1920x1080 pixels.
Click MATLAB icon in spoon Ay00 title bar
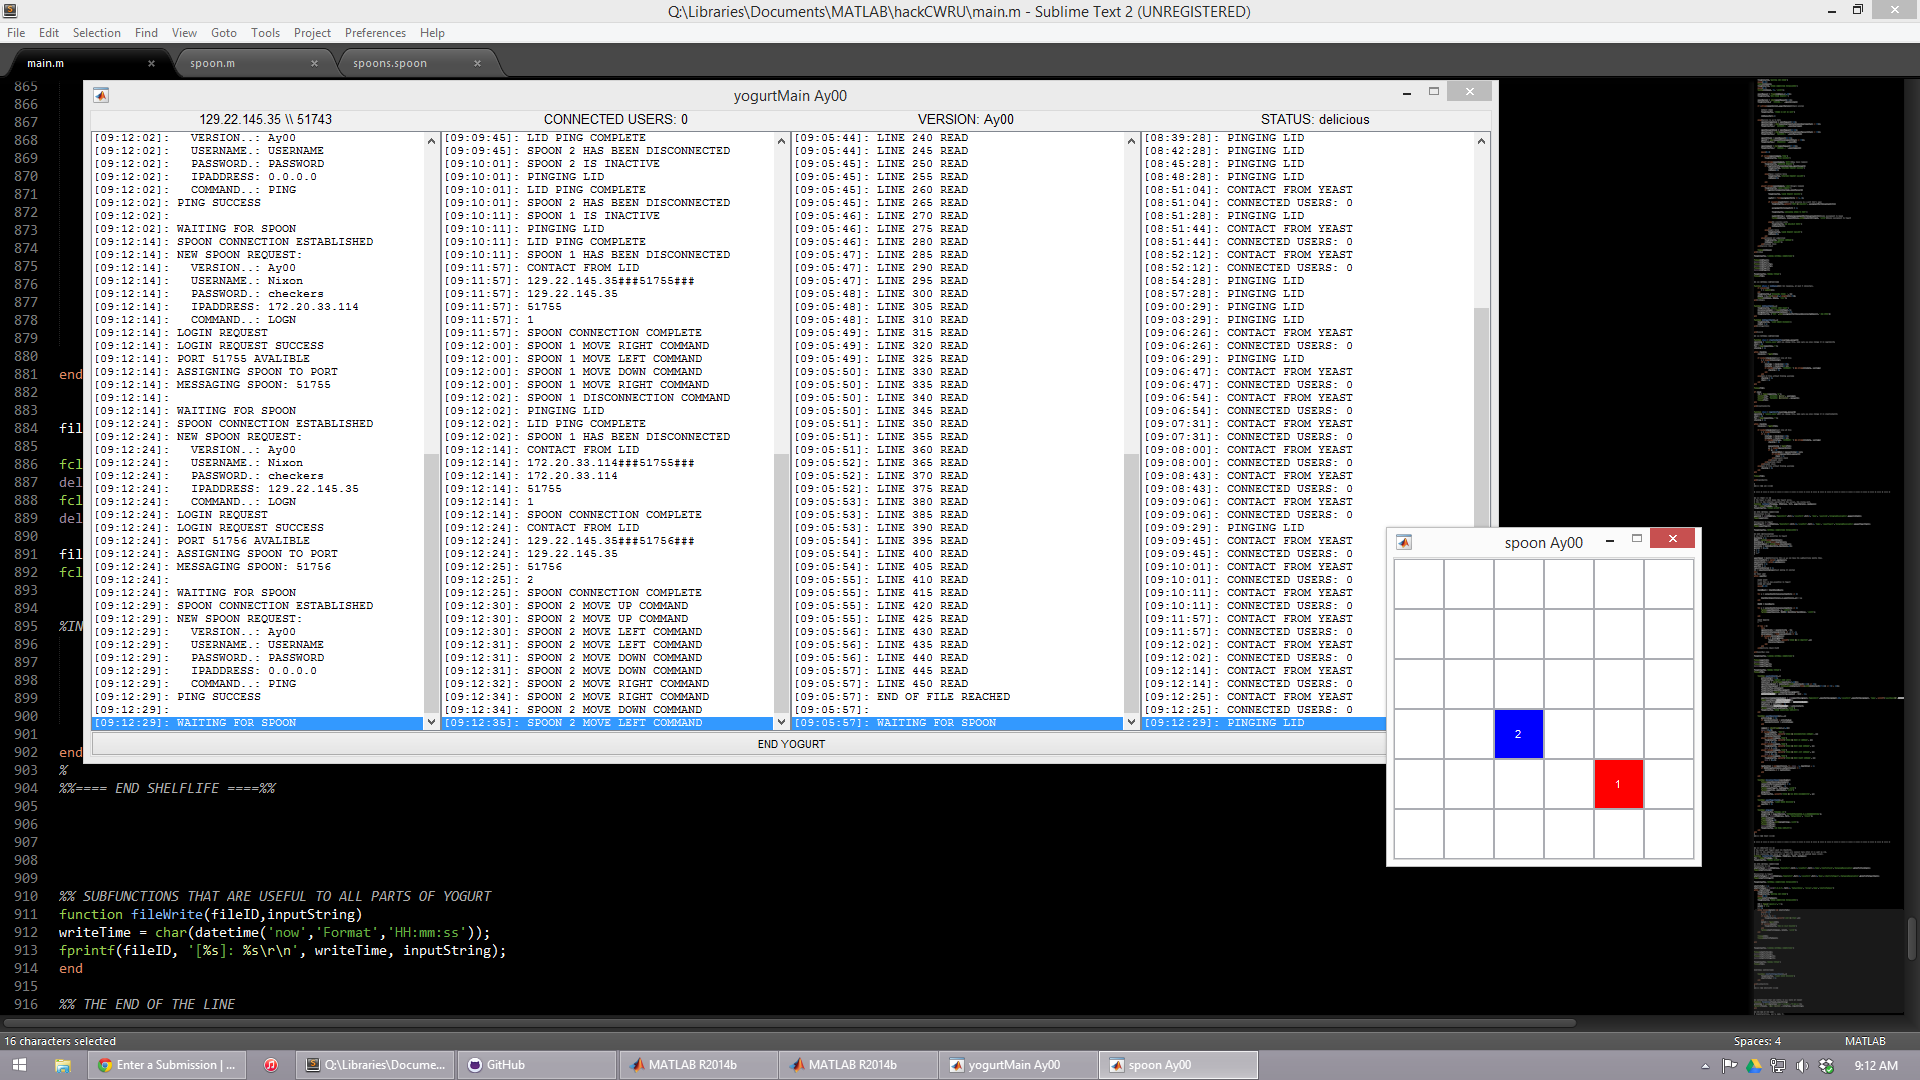coord(1404,542)
